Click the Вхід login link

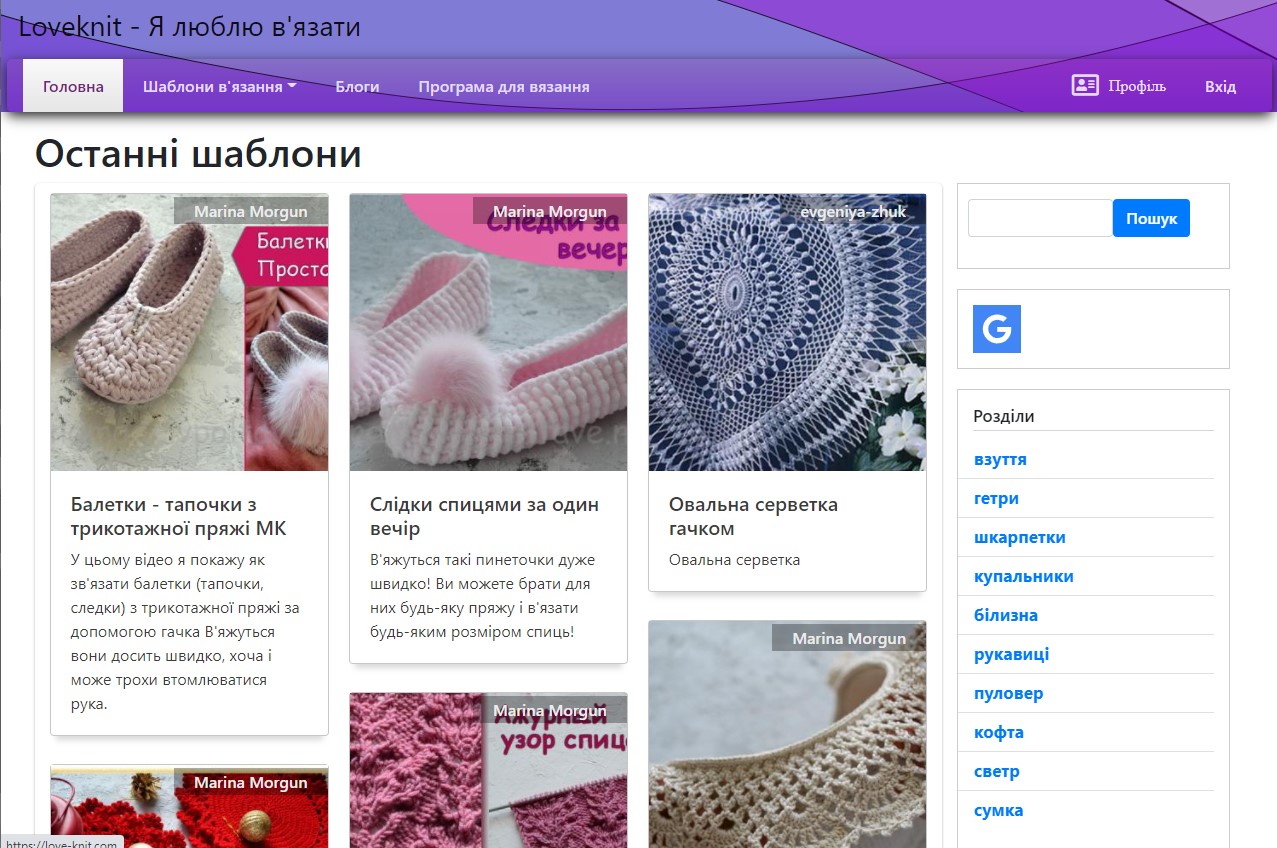1220,86
